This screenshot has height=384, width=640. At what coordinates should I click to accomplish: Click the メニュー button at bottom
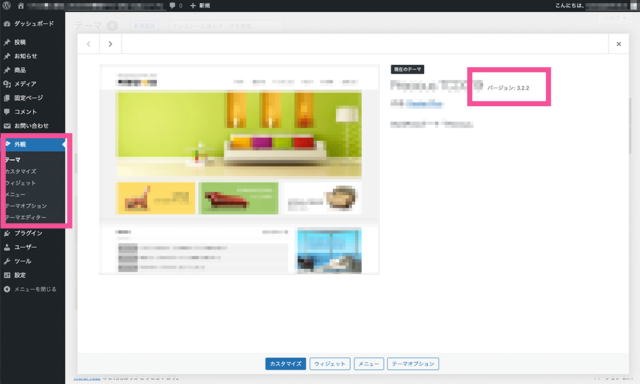(x=369, y=364)
